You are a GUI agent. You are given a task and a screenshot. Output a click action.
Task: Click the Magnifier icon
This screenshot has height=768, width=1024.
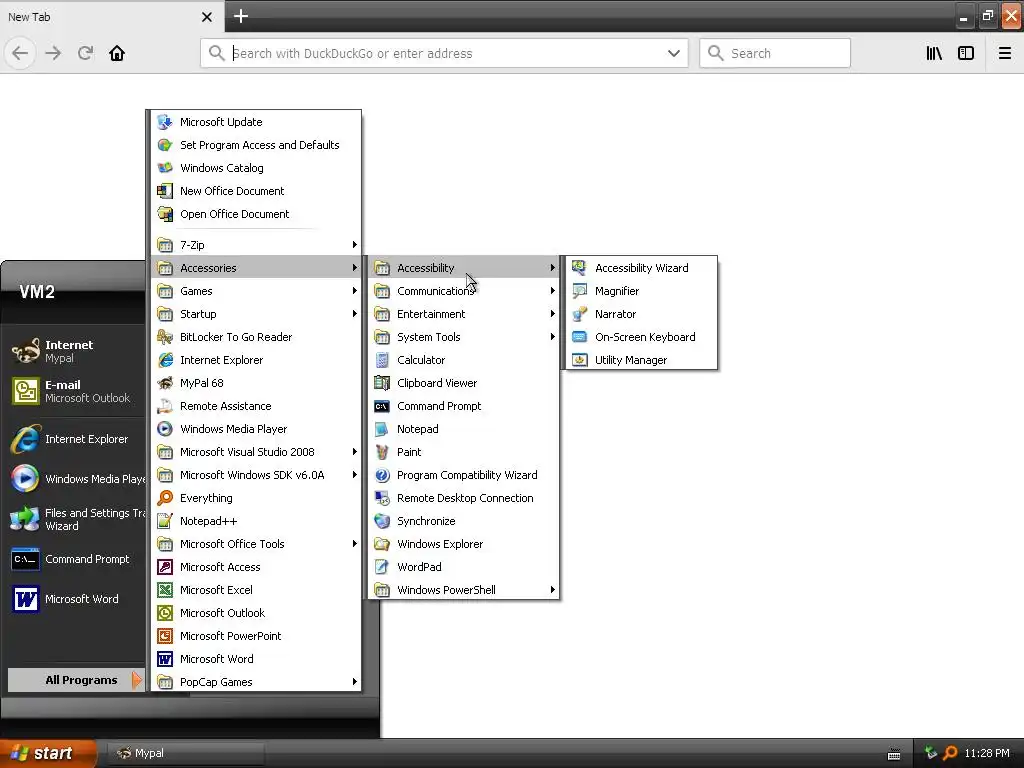pyautogui.click(x=579, y=291)
